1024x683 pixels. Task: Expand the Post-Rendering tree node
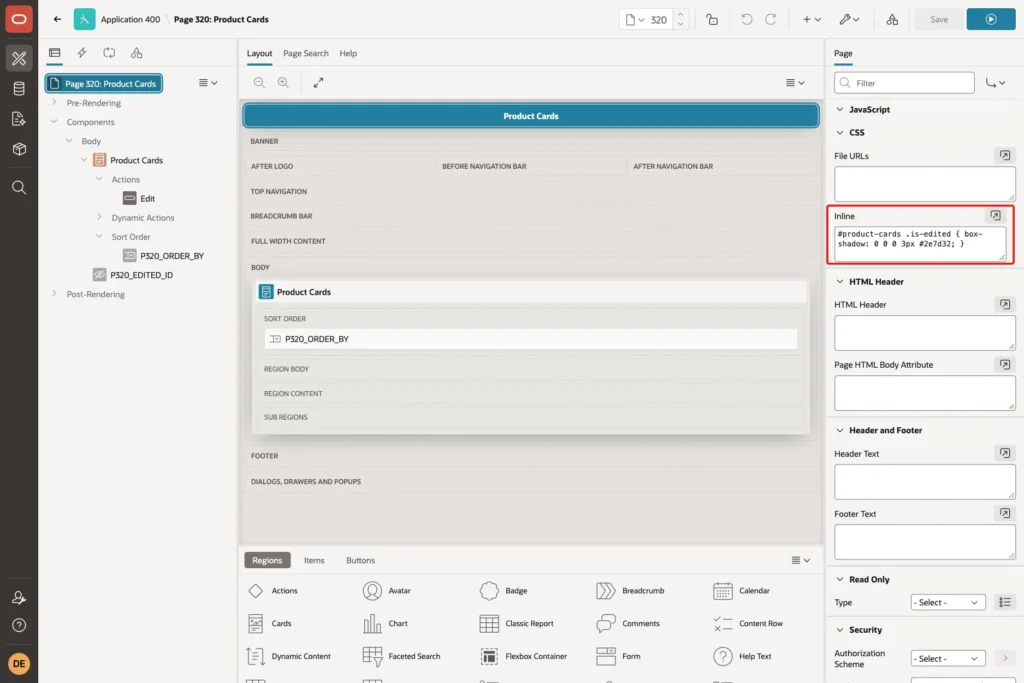click(54, 294)
